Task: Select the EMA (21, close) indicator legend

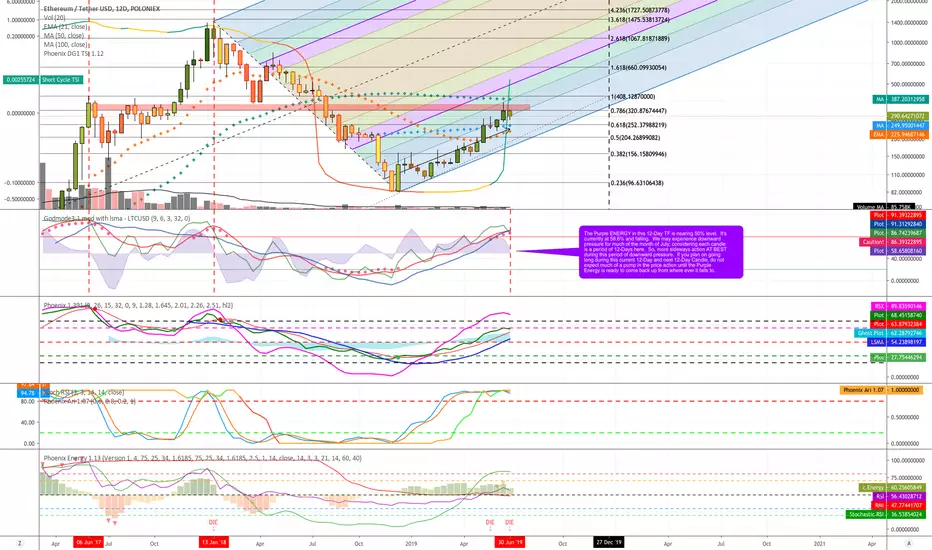Action: tap(65, 27)
